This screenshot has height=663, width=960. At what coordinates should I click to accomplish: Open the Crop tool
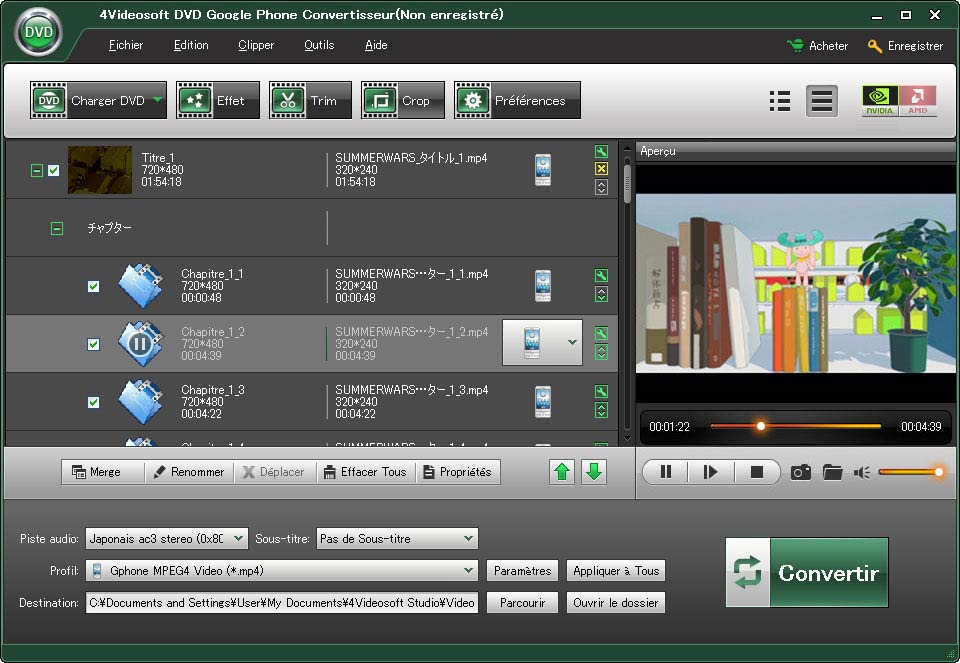click(x=403, y=100)
